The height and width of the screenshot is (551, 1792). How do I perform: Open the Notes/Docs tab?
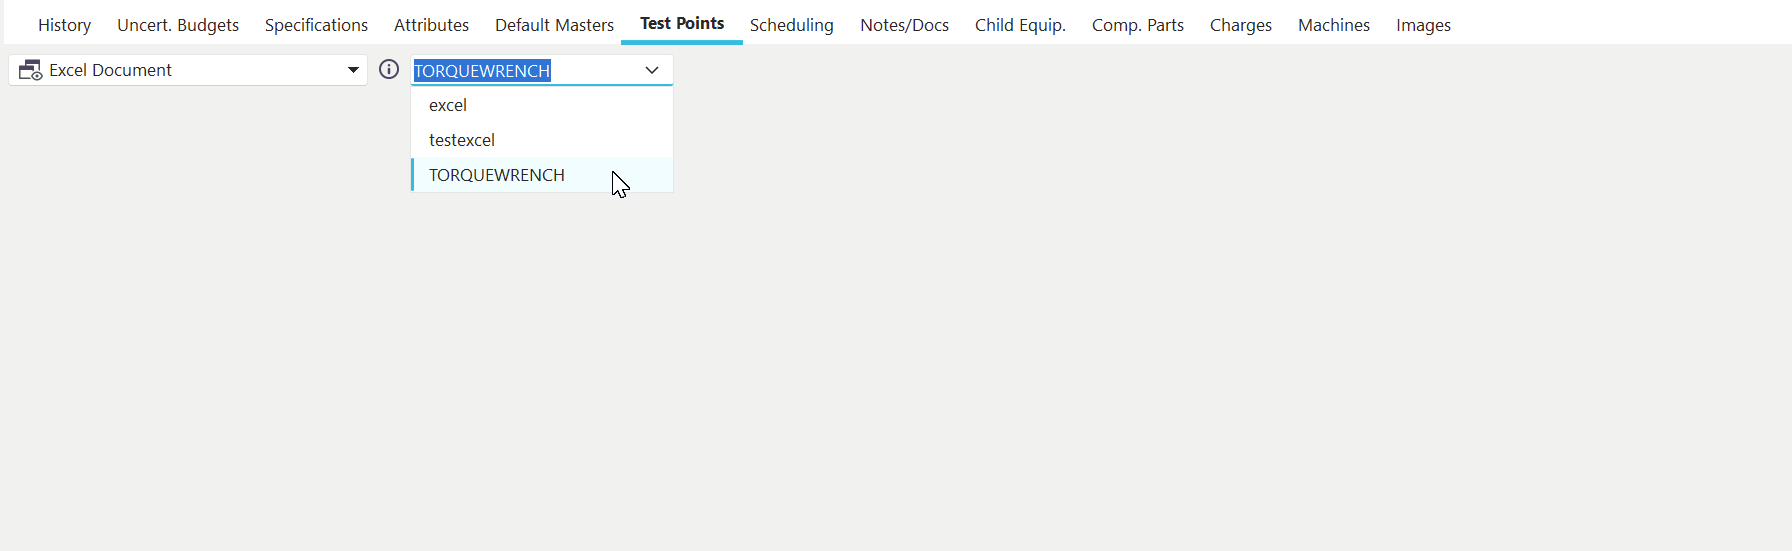(904, 25)
